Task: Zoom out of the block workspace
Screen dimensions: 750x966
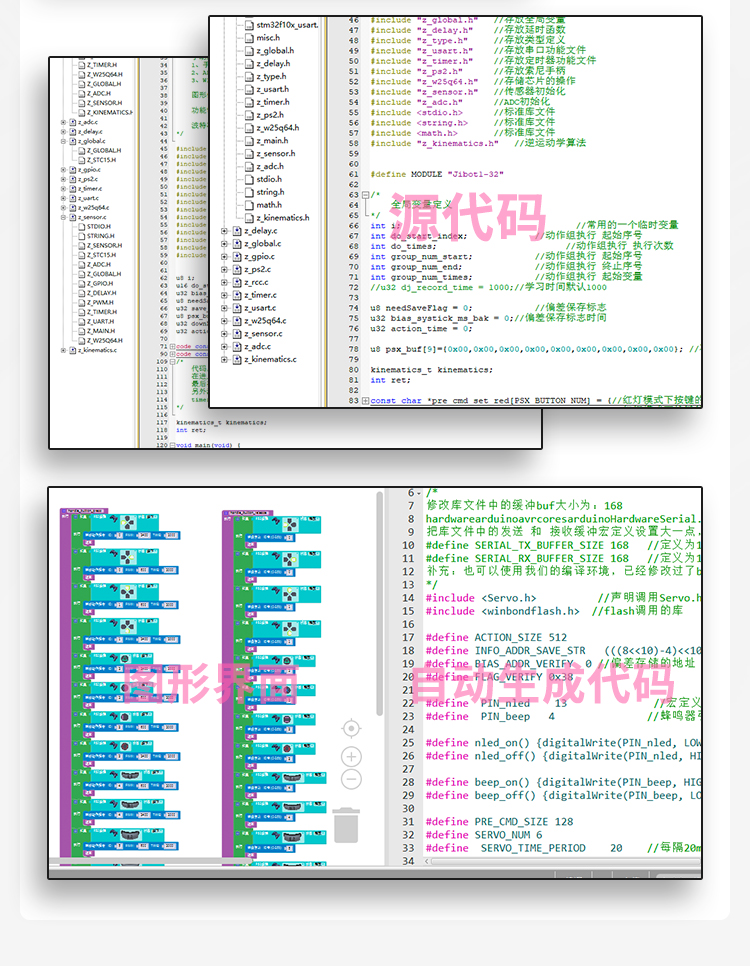Action: tap(351, 779)
